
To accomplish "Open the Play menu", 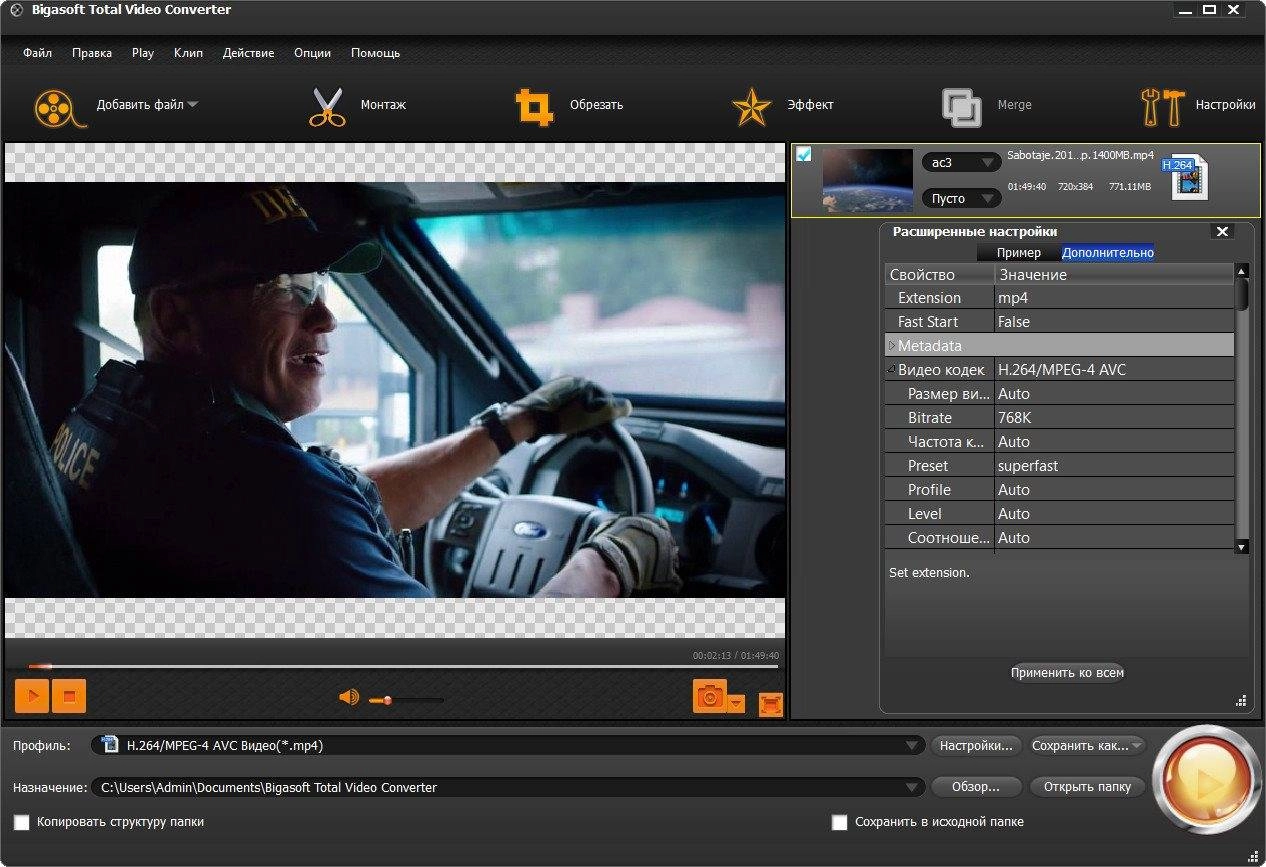I will (143, 52).
